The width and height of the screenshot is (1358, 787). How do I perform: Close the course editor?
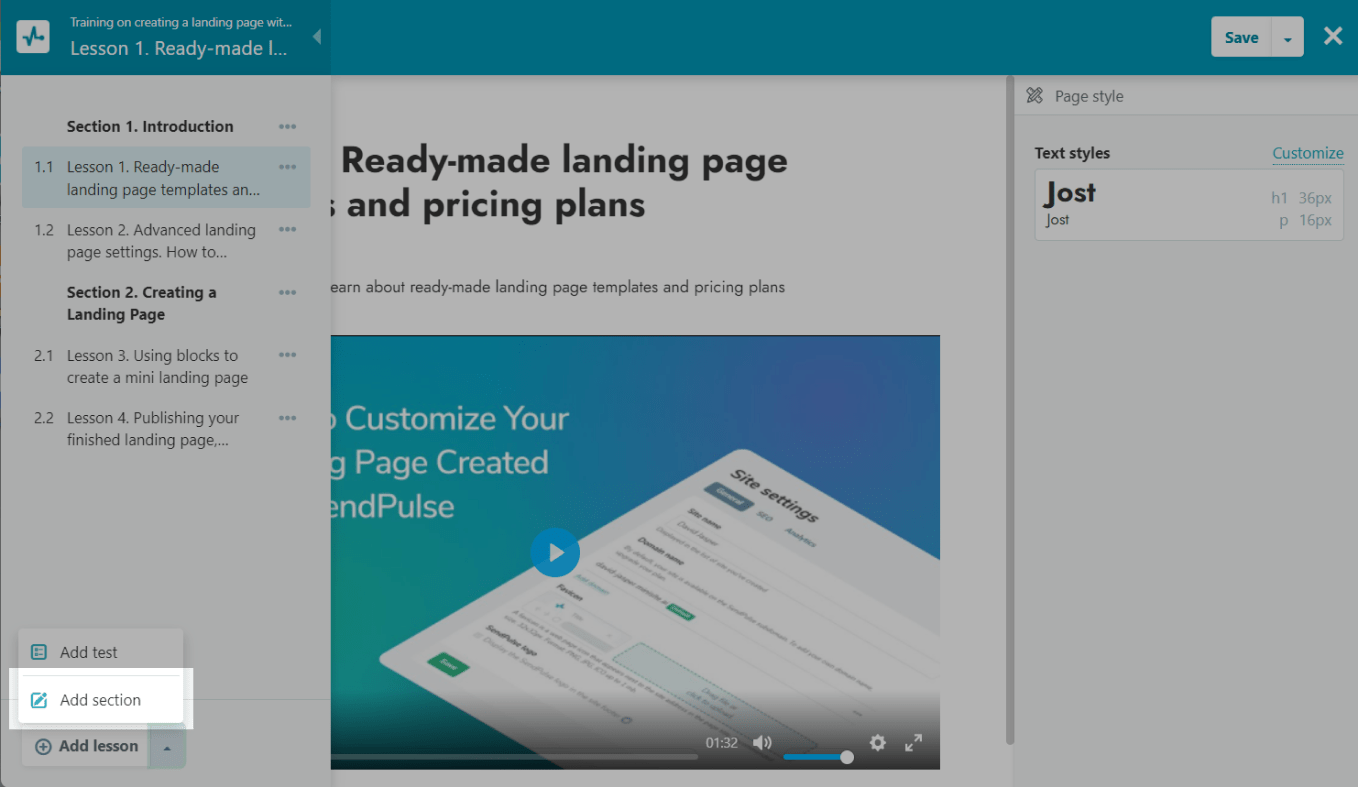coord(1333,37)
